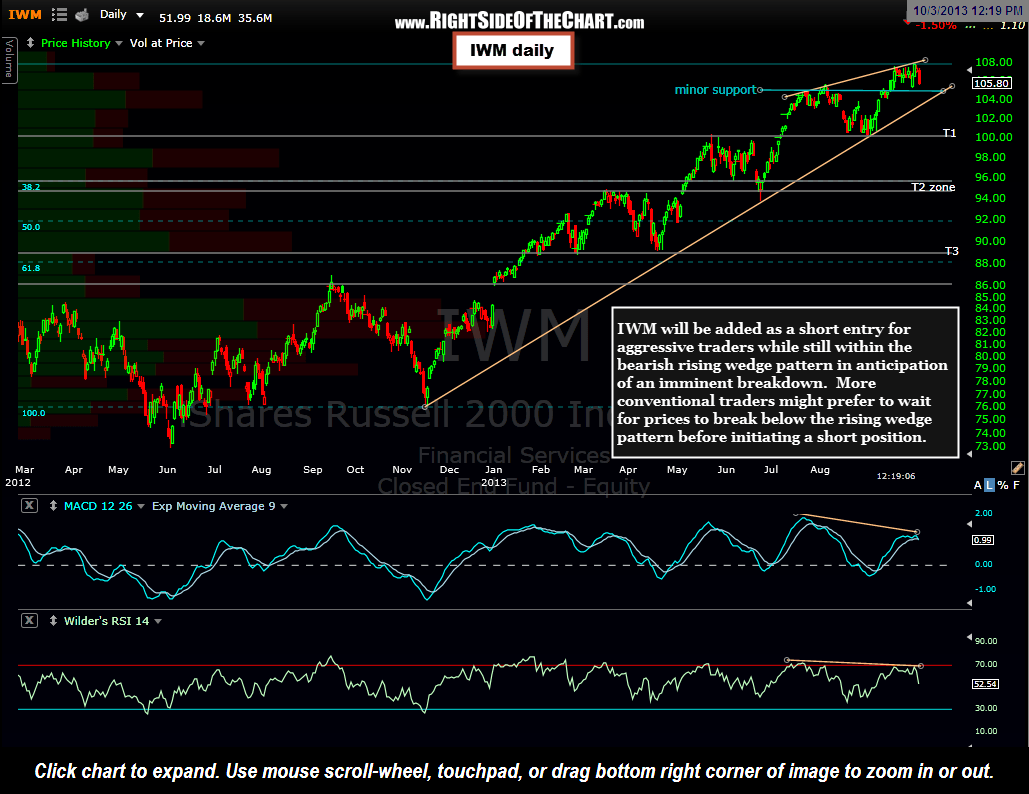
Task: Select the minor support label
Action: (715, 89)
